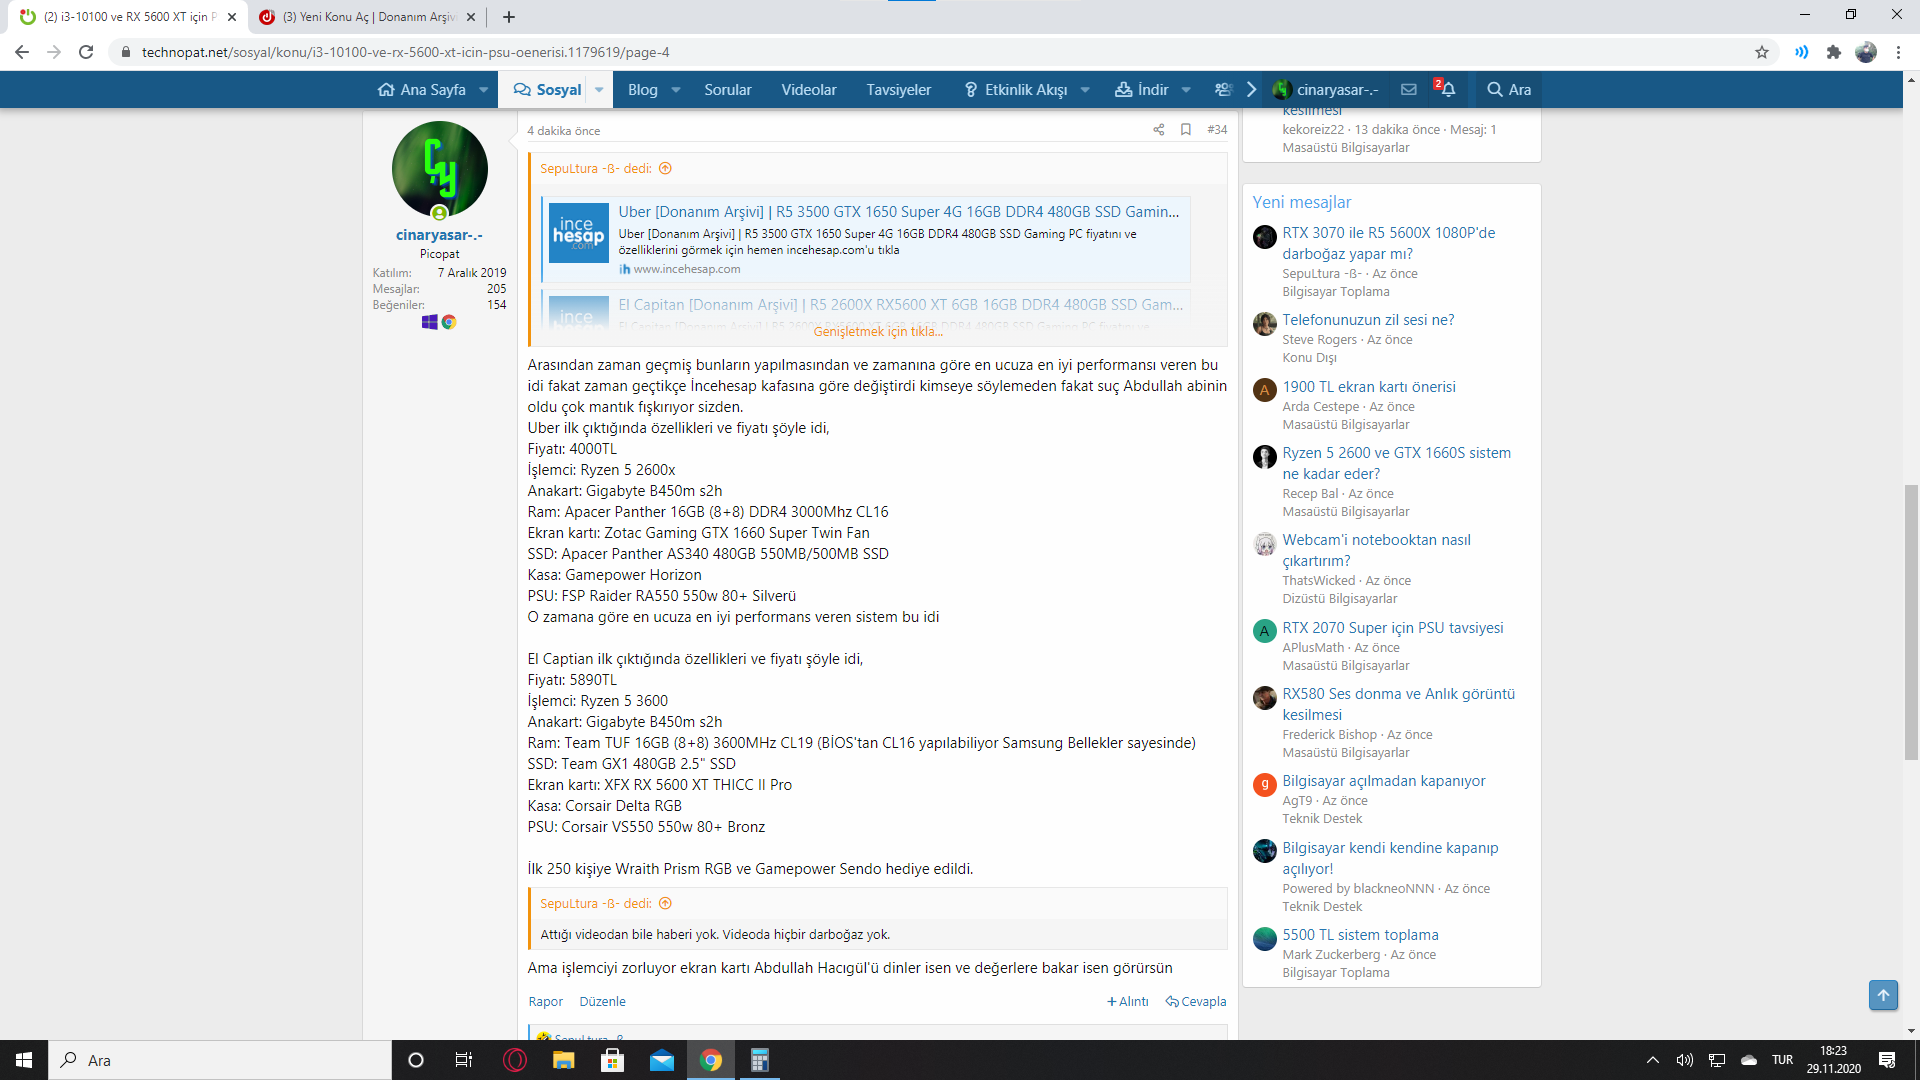Open the Etkinlik Akışı dropdown arrow

[1085, 90]
